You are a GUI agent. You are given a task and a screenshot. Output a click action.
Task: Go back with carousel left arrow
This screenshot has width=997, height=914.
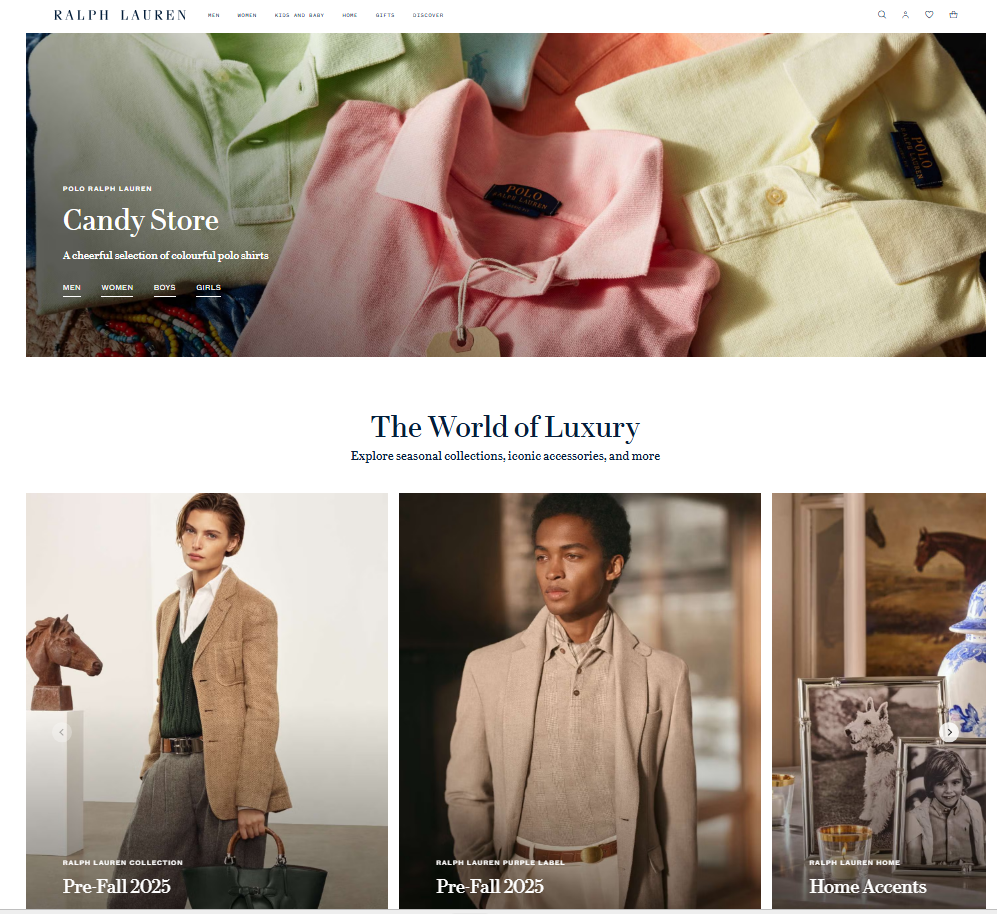click(x=62, y=732)
